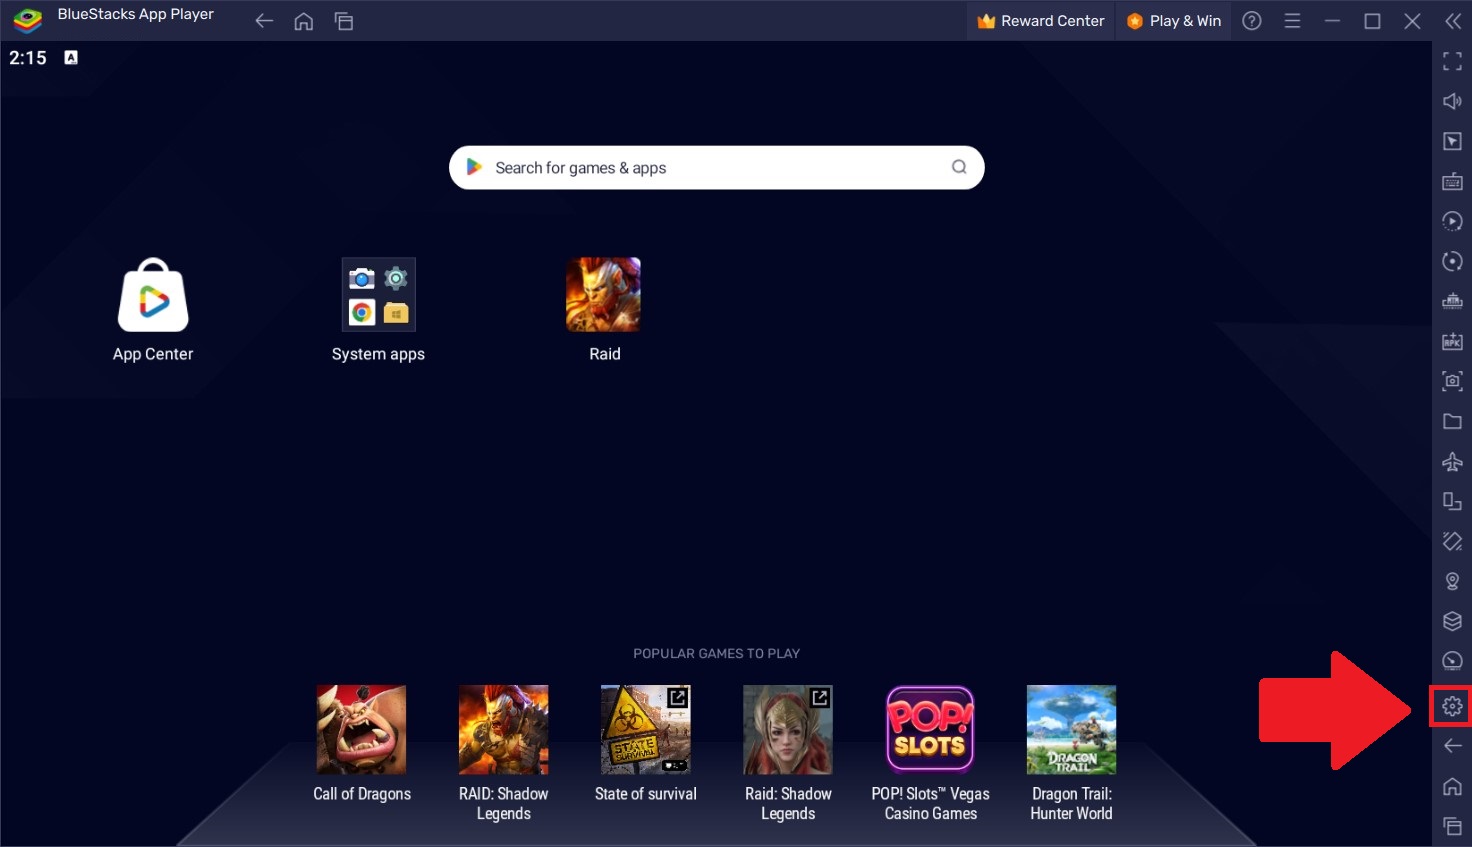Open the Reward Center
1472x847 pixels.
[x=1040, y=21]
